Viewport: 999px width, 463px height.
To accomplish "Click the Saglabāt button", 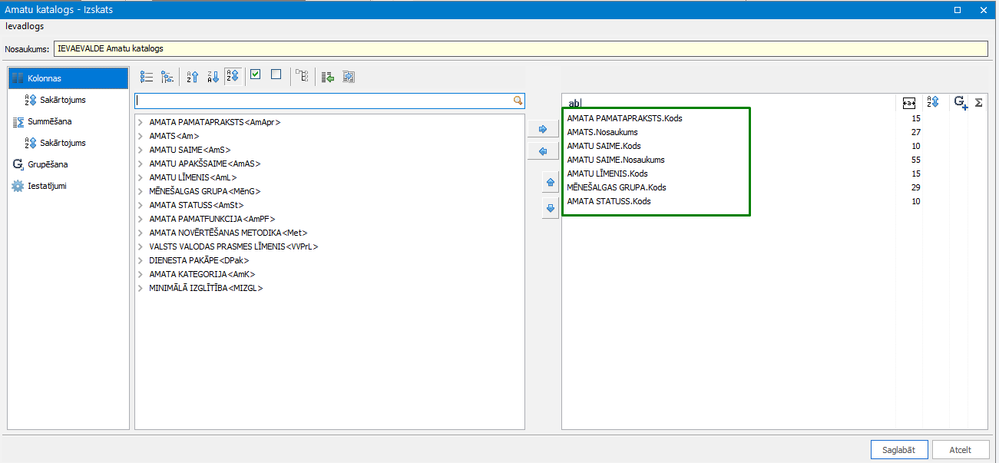I will click(899, 449).
